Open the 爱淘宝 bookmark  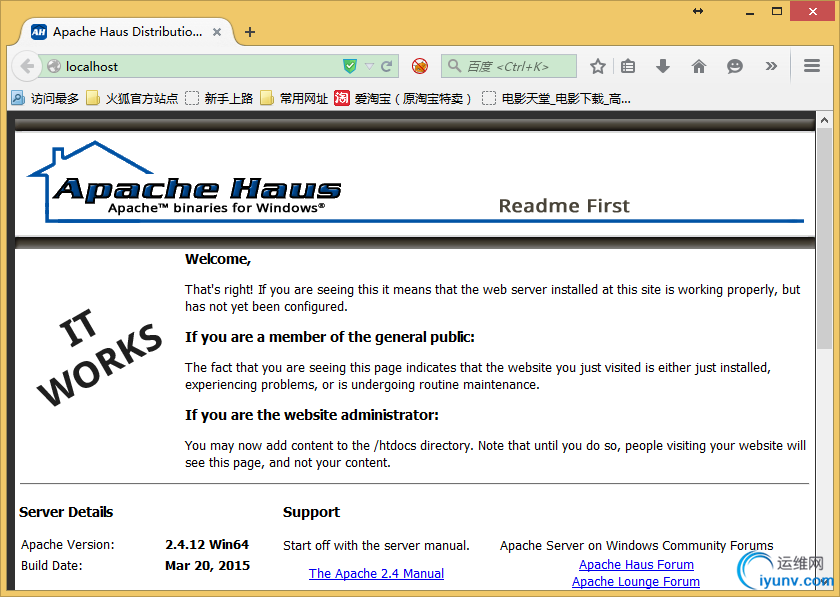(x=403, y=99)
